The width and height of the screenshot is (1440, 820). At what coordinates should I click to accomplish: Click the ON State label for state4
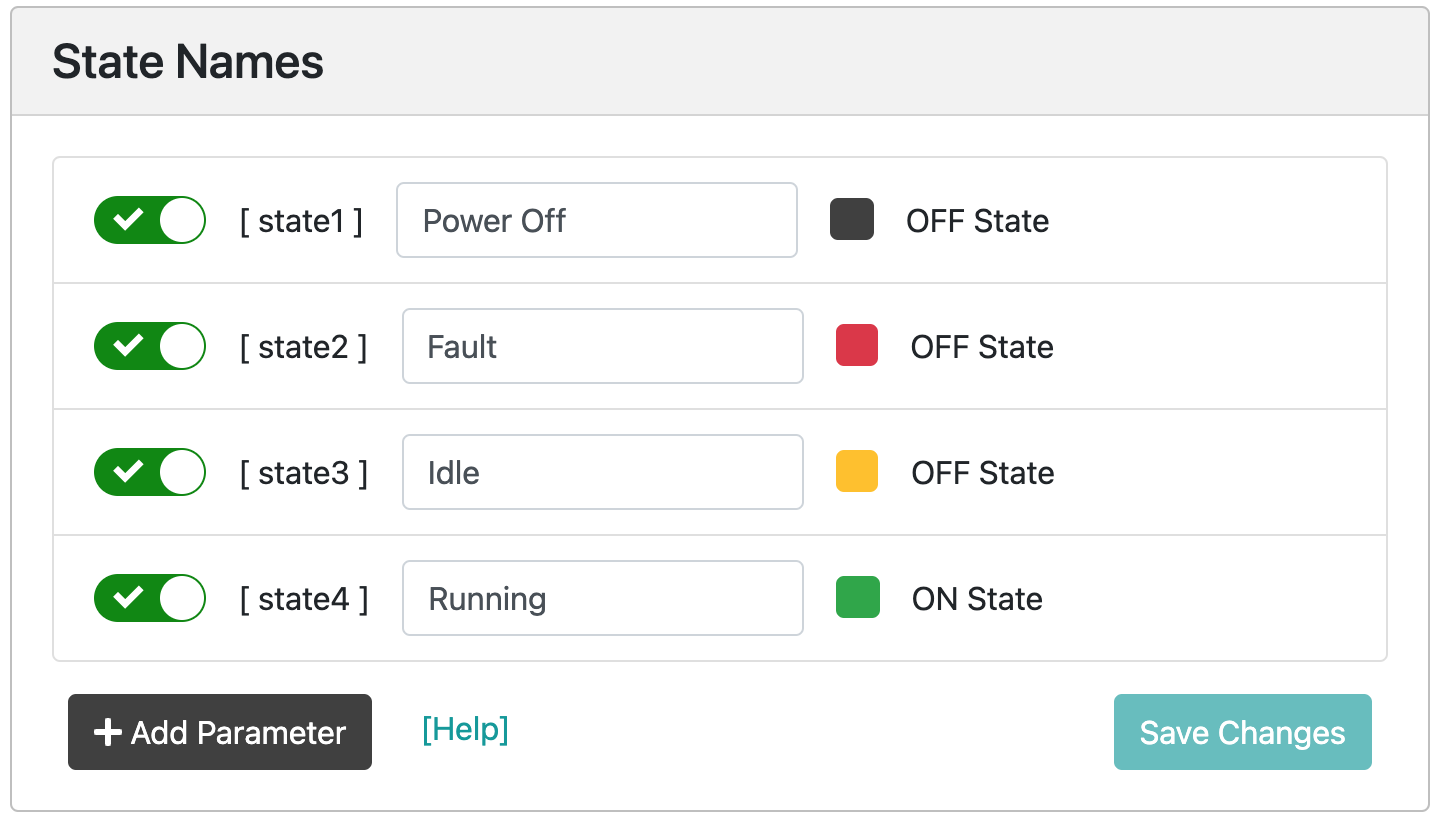pyautogui.click(x=977, y=599)
